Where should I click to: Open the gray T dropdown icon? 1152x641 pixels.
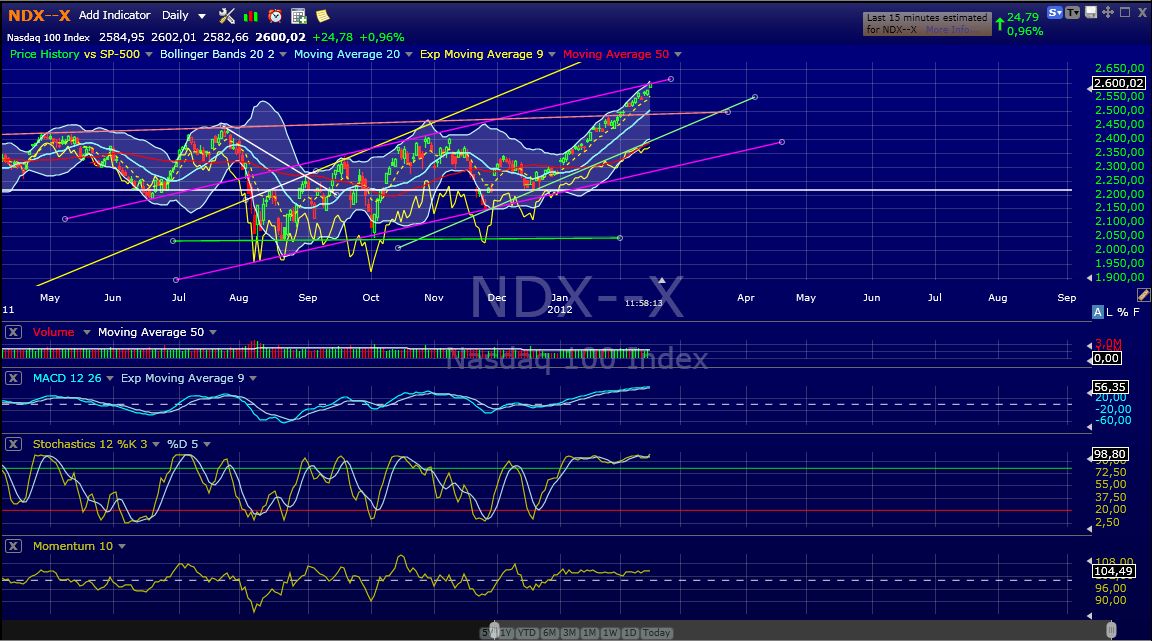click(1073, 12)
